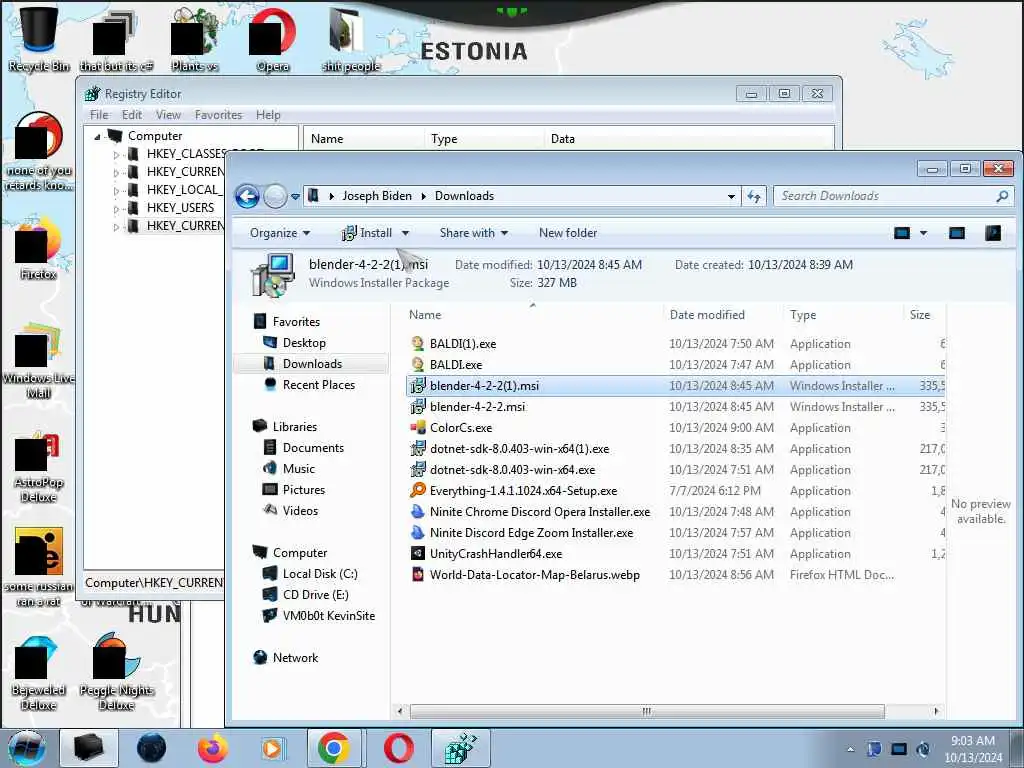Viewport: 1024px width, 768px height.
Task: Sort files by Date modified column
Action: click(707, 315)
